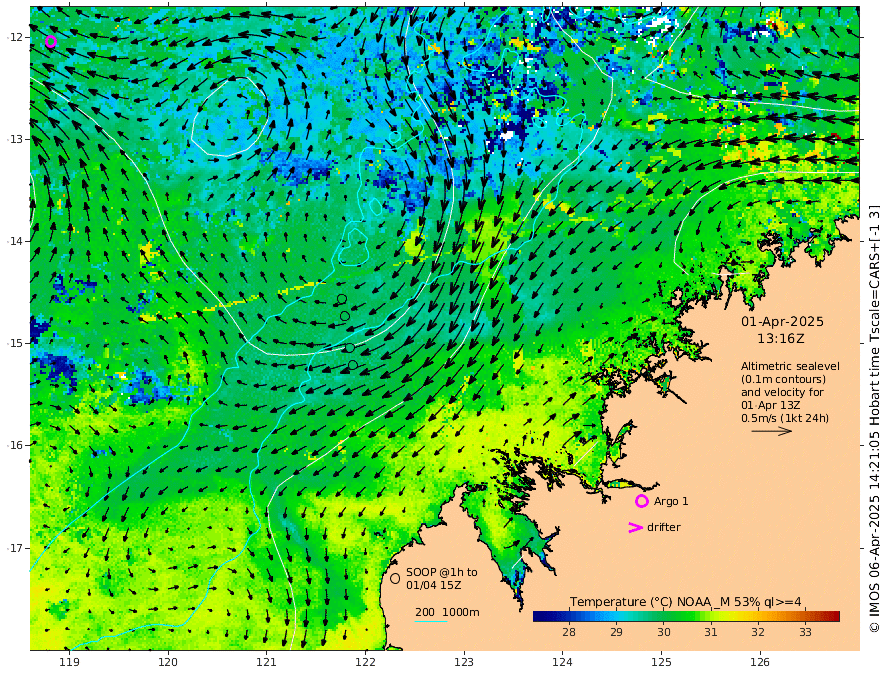Click the "13:16Z" time label
This screenshot has height=680, width=880.
pyautogui.click(x=781, y=338)
